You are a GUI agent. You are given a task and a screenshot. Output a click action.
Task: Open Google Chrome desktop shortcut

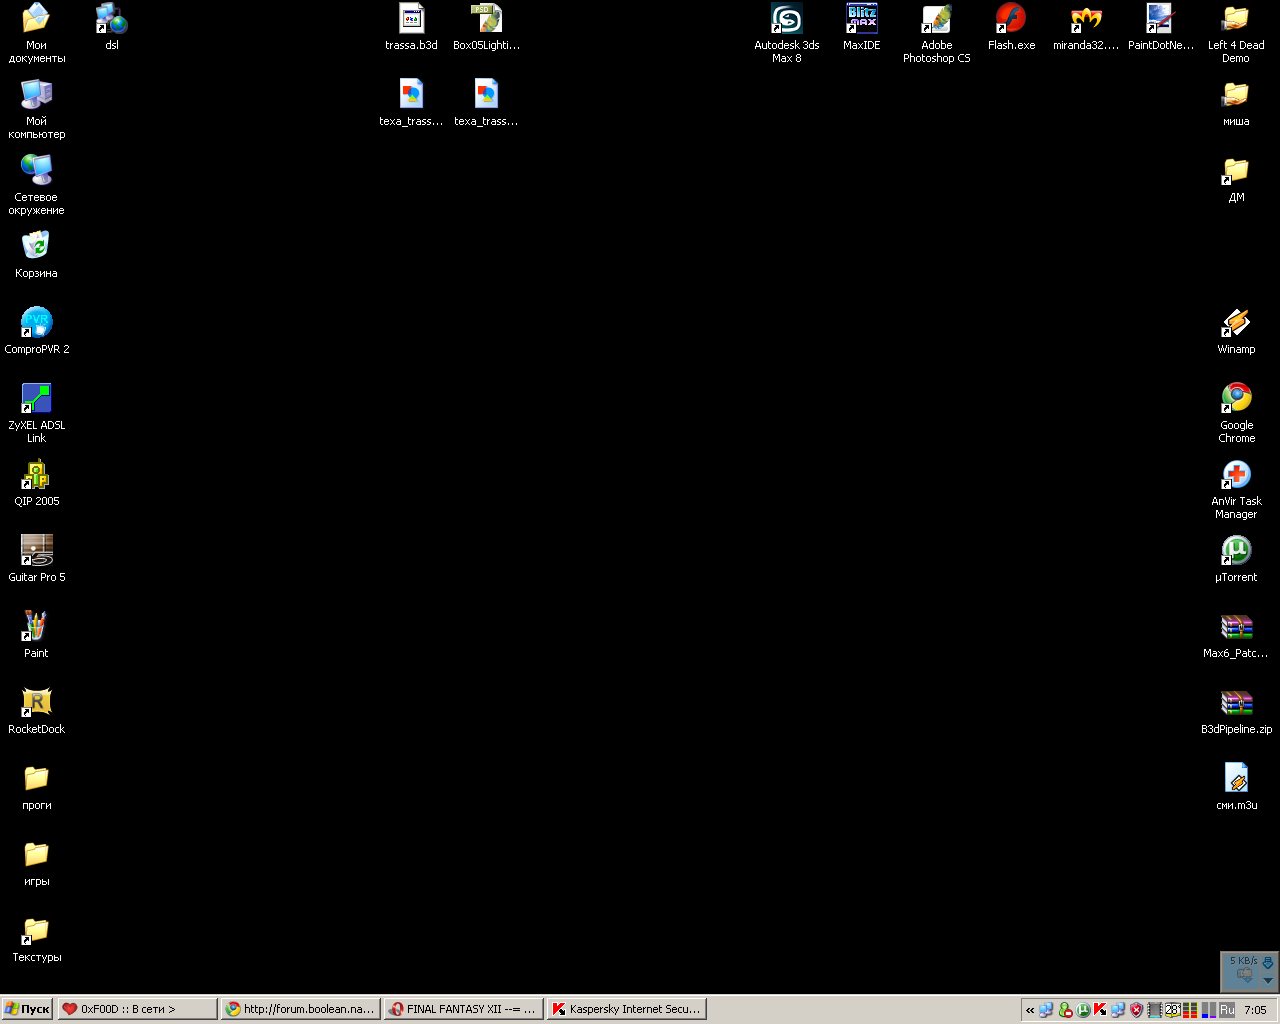(x=1236, y=399)
